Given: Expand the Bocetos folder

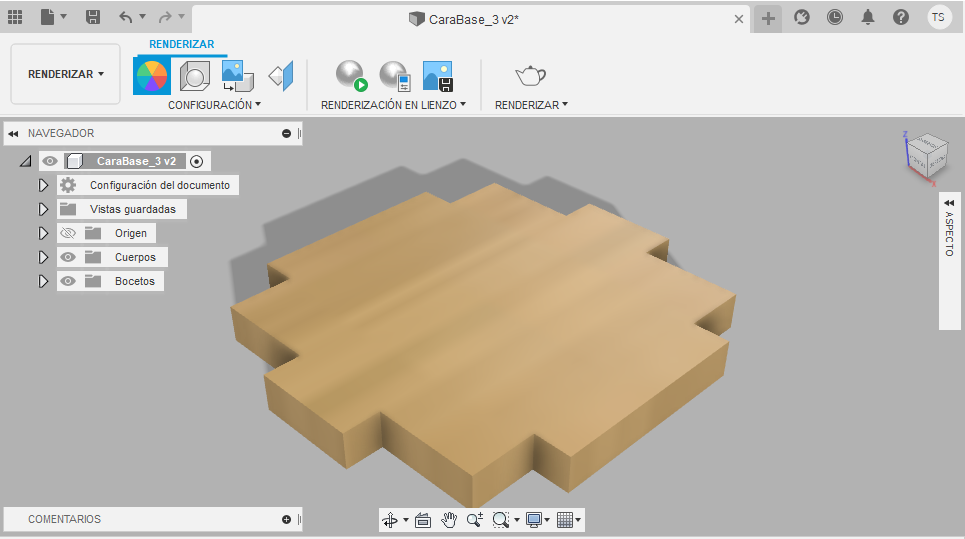Looking at the screenshot, I should [x=42, y=281].
